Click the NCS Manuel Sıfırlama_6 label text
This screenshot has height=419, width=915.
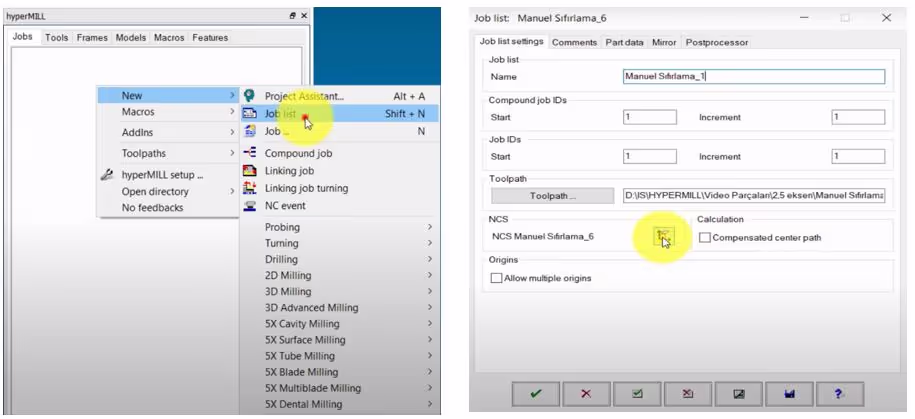point(543,236)
